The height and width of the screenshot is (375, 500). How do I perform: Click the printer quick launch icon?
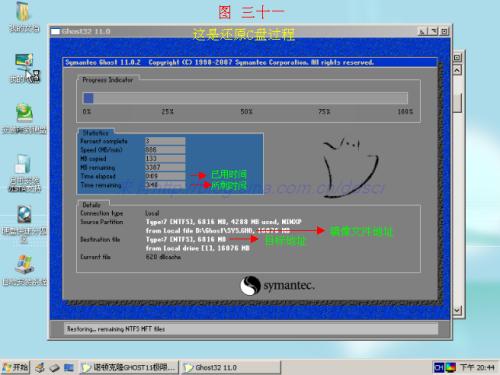coord(40,367)
